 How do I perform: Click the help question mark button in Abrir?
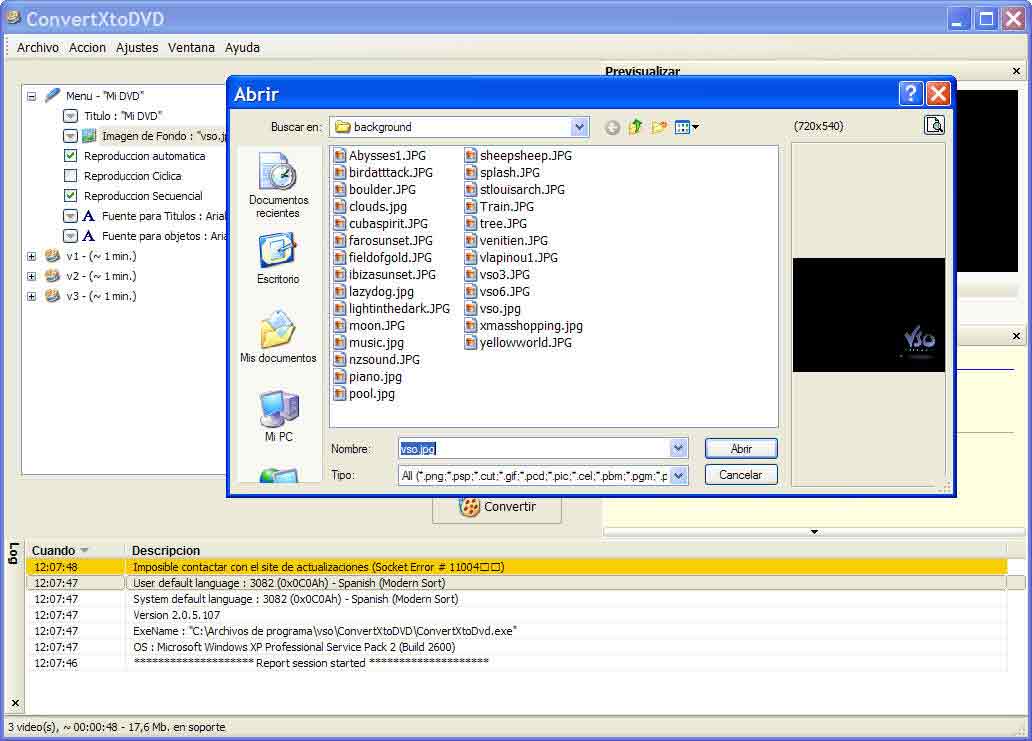pyautogui.click(x=910, y=93)
